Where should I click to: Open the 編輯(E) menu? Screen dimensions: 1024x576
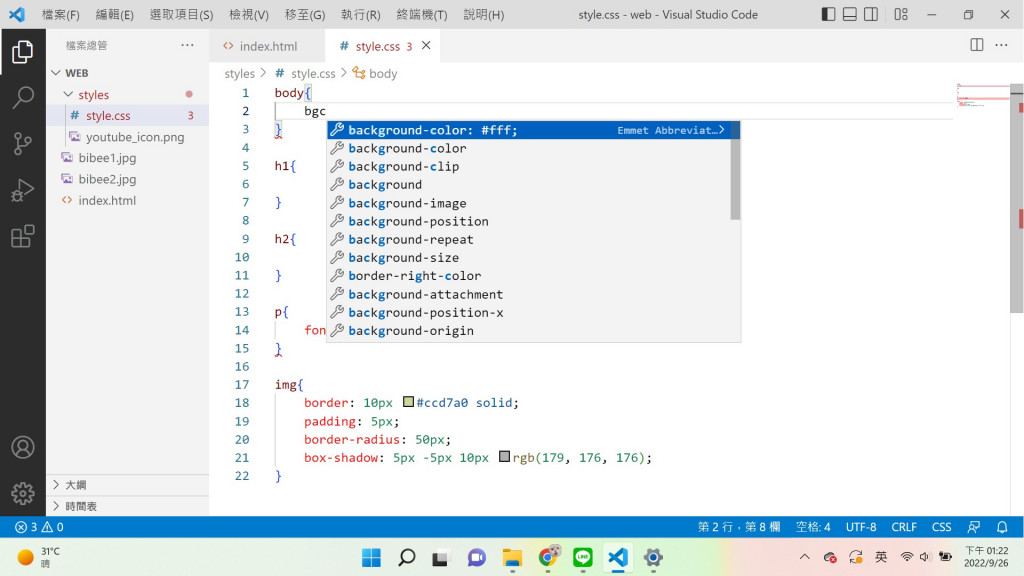coord(114,14)
